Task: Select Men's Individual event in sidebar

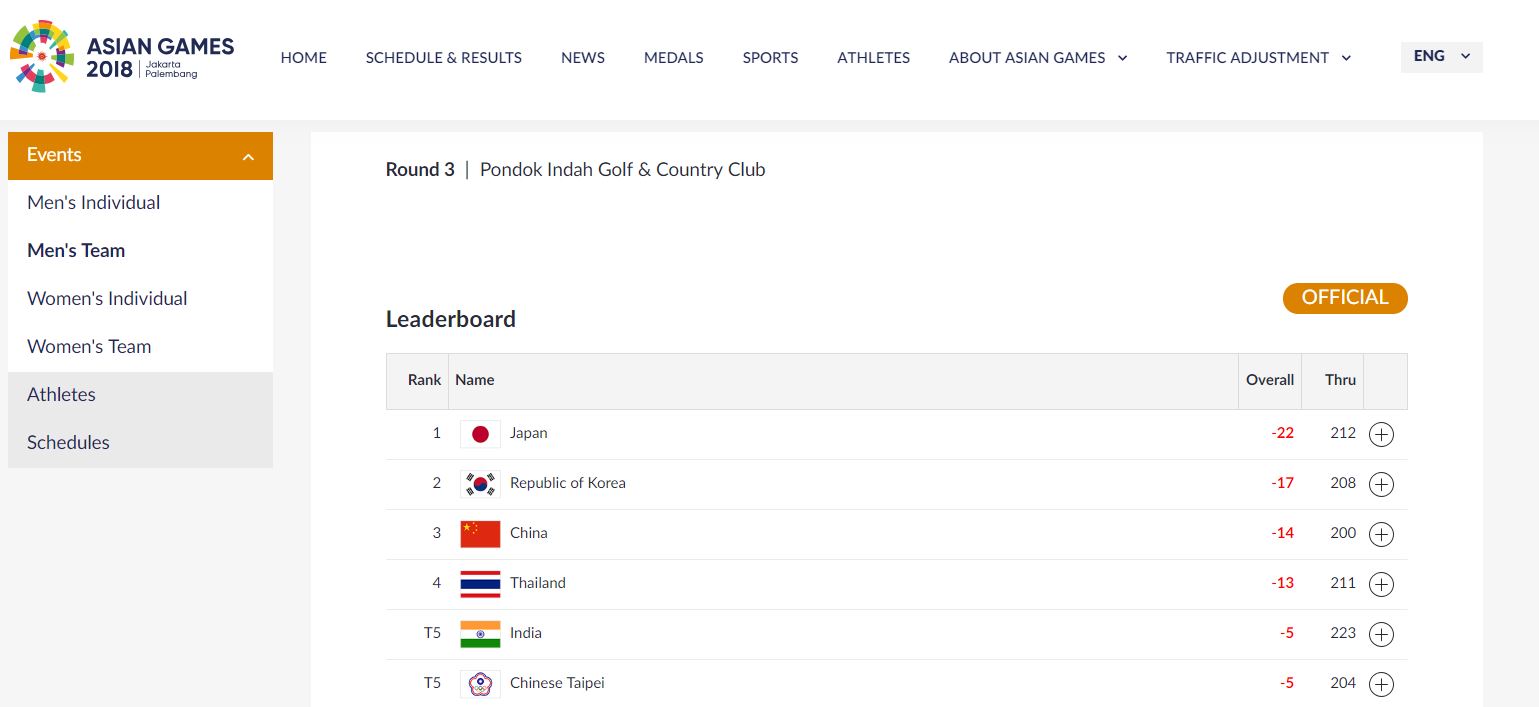Action: pyautogui.click(x=93, y=203)
